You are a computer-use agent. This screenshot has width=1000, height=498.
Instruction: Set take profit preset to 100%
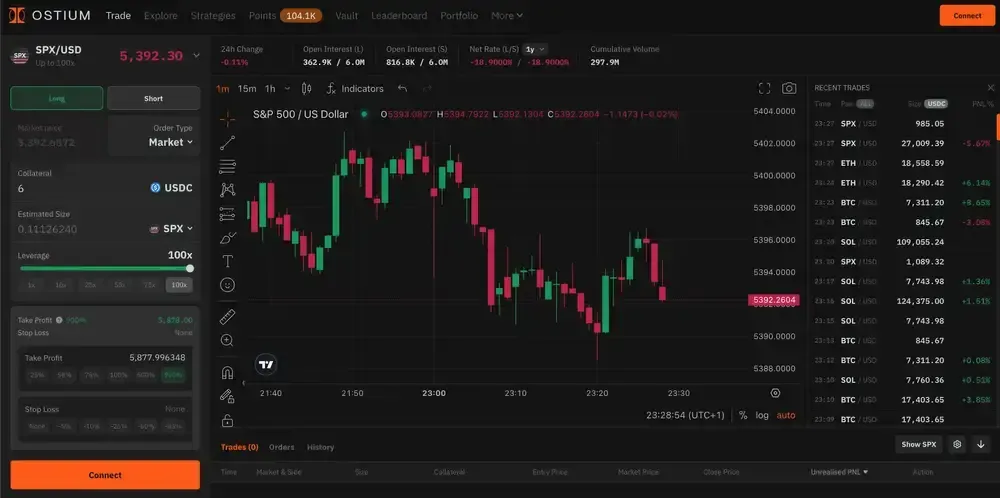(118, 375)
